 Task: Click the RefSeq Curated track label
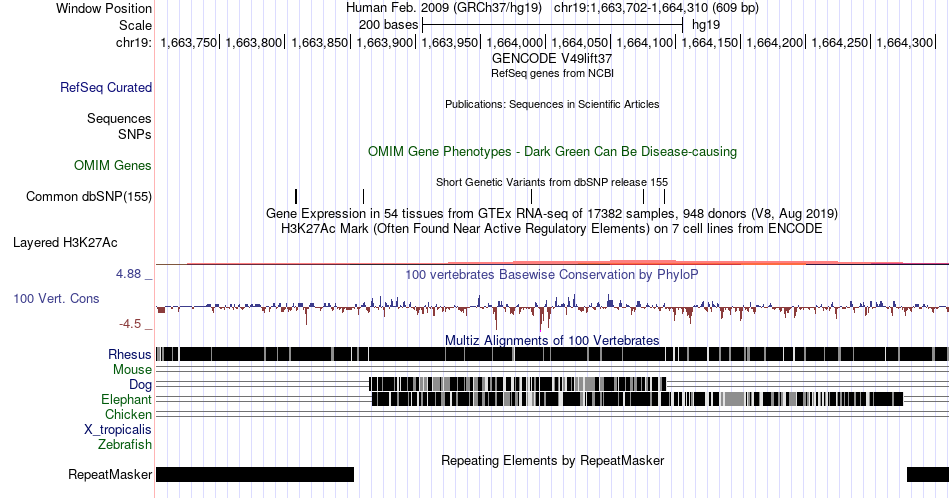(105, 87)
